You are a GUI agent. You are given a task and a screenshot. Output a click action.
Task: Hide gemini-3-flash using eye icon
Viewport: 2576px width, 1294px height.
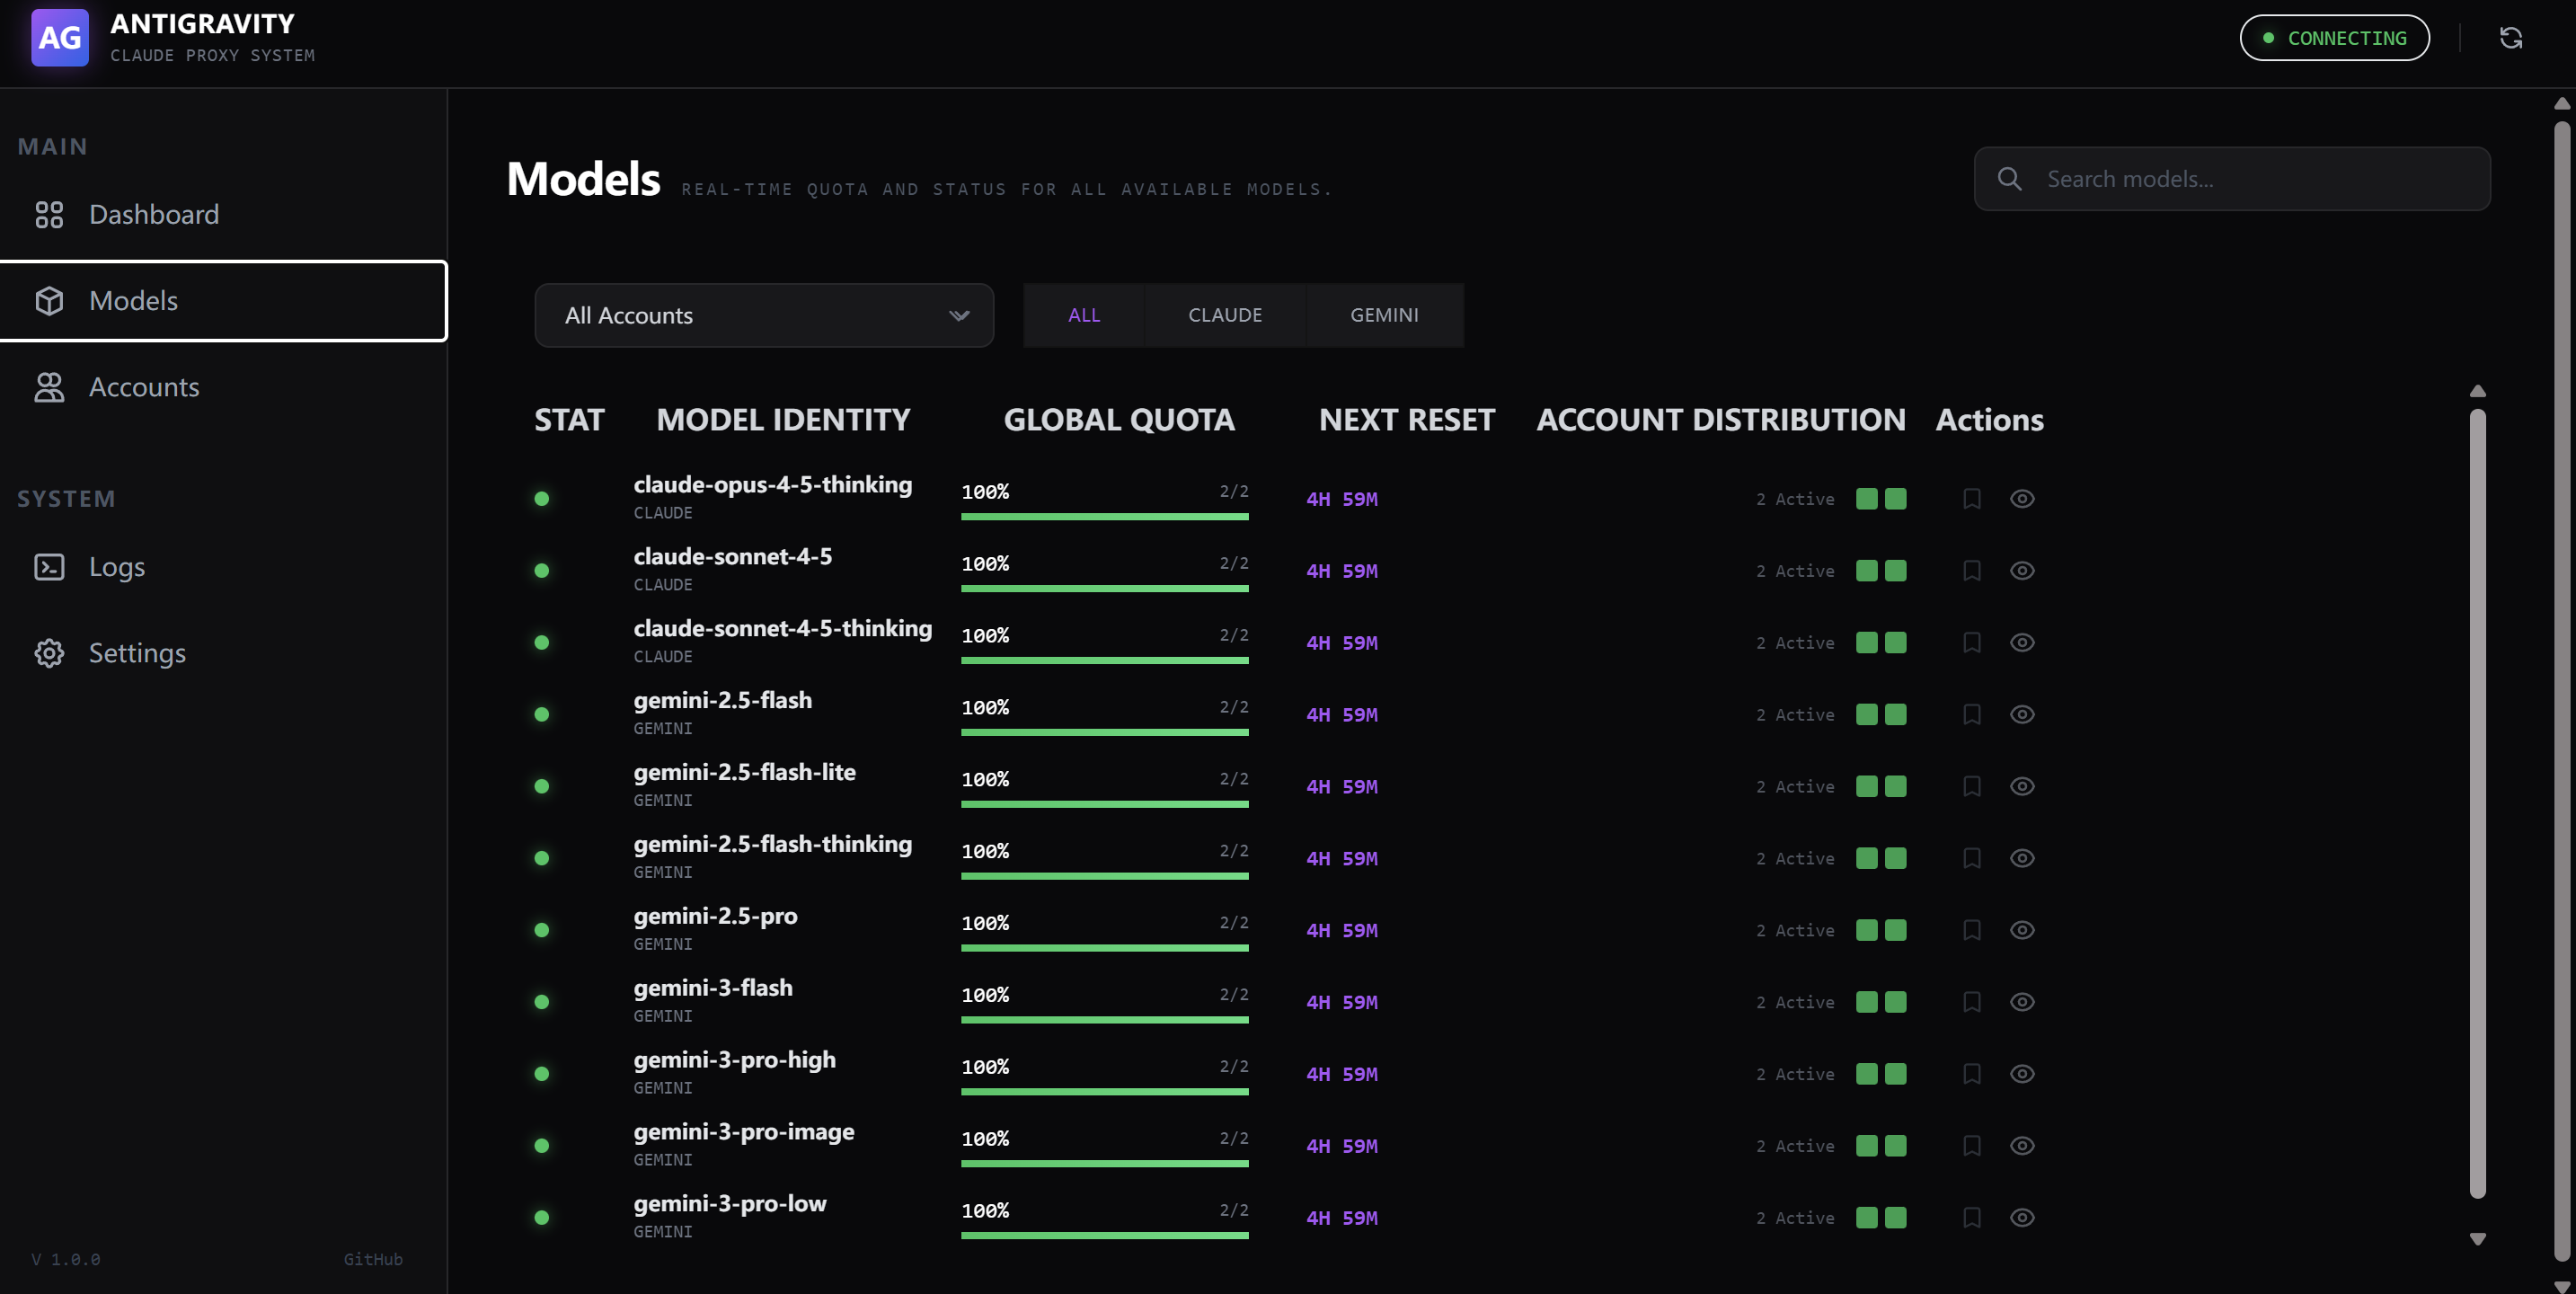click(x=2021, y=1002)
